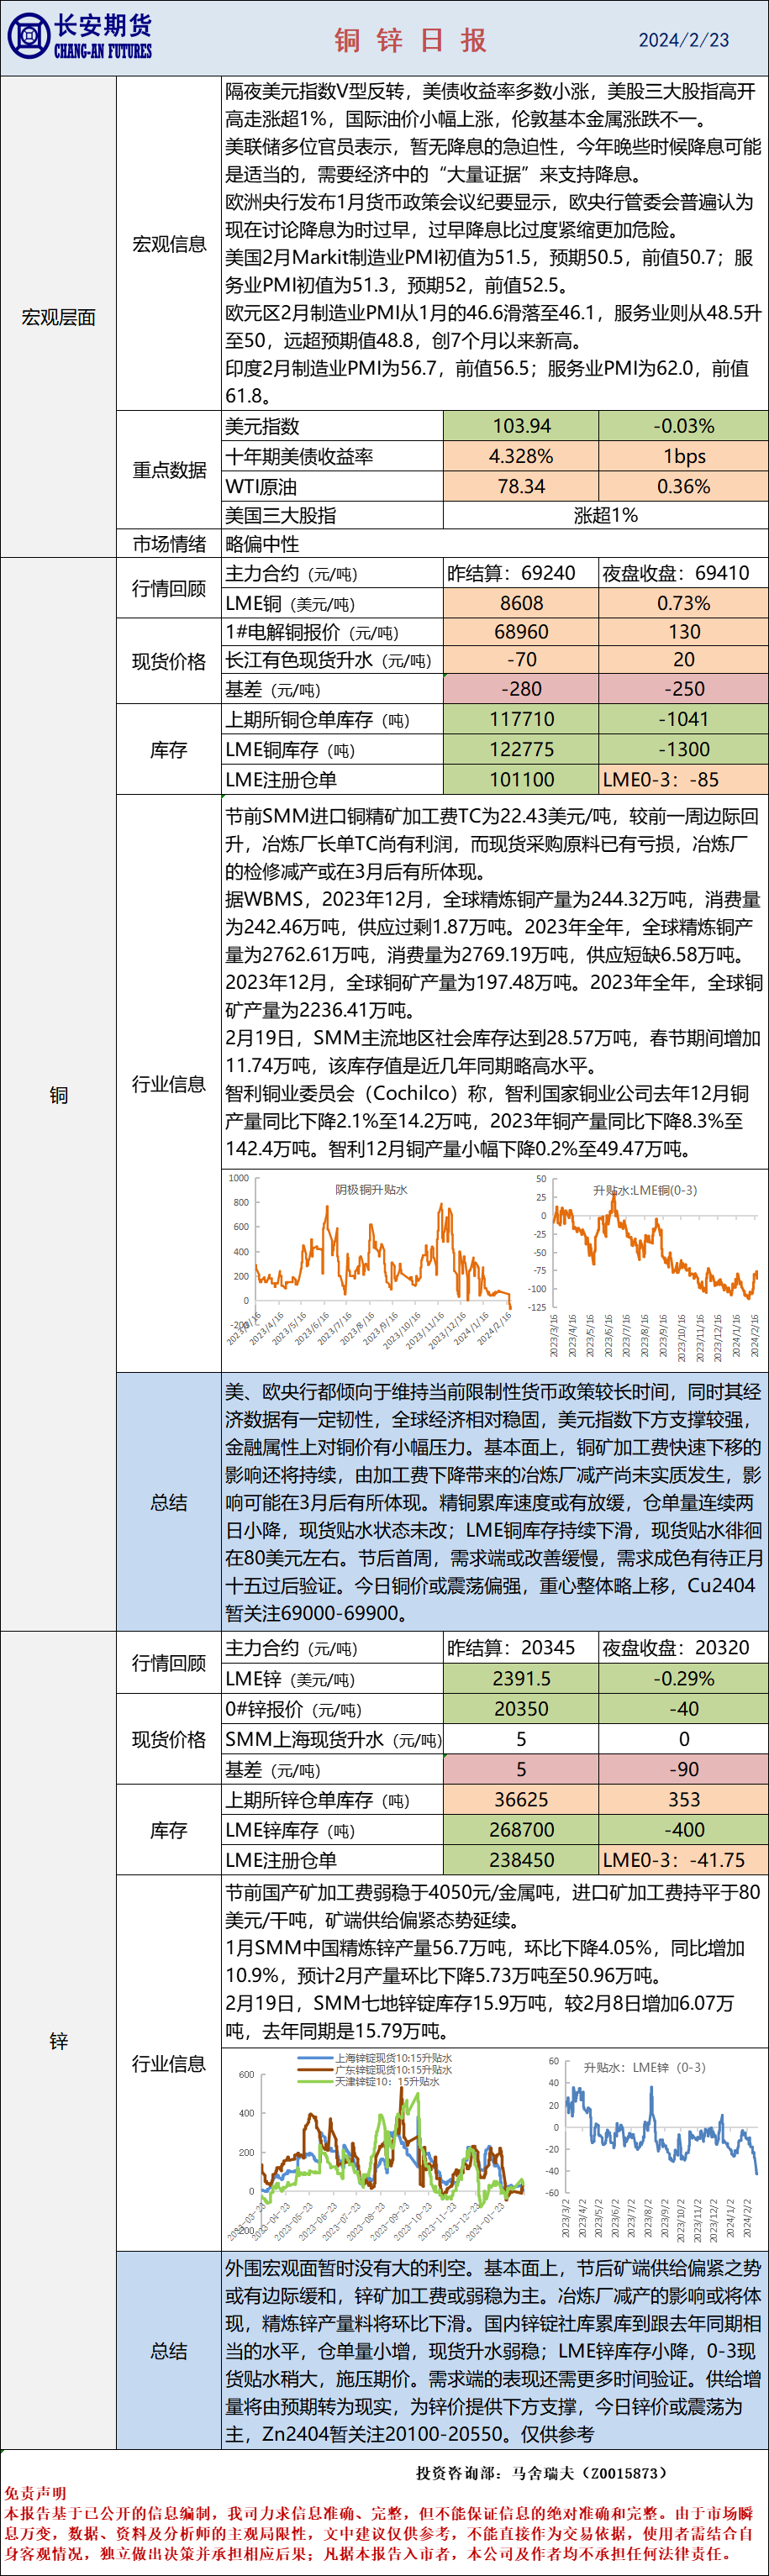
Task: Click the copper 基差 change -250
Action: click(684, 689)
